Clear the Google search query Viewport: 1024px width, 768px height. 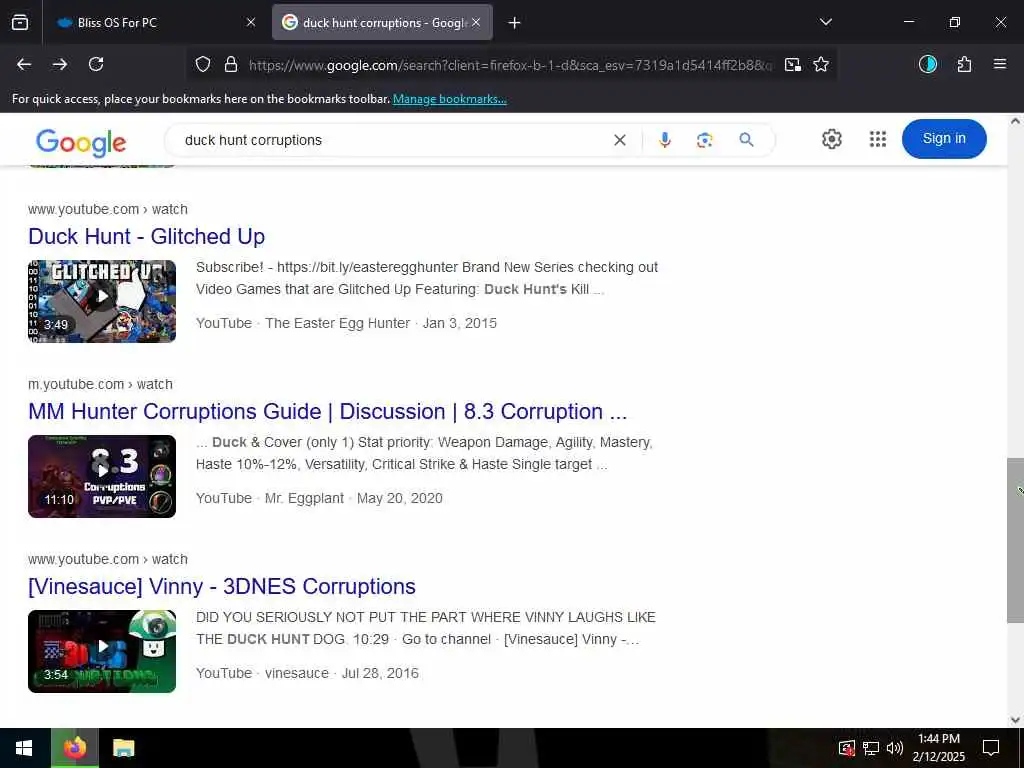point(620,140)
